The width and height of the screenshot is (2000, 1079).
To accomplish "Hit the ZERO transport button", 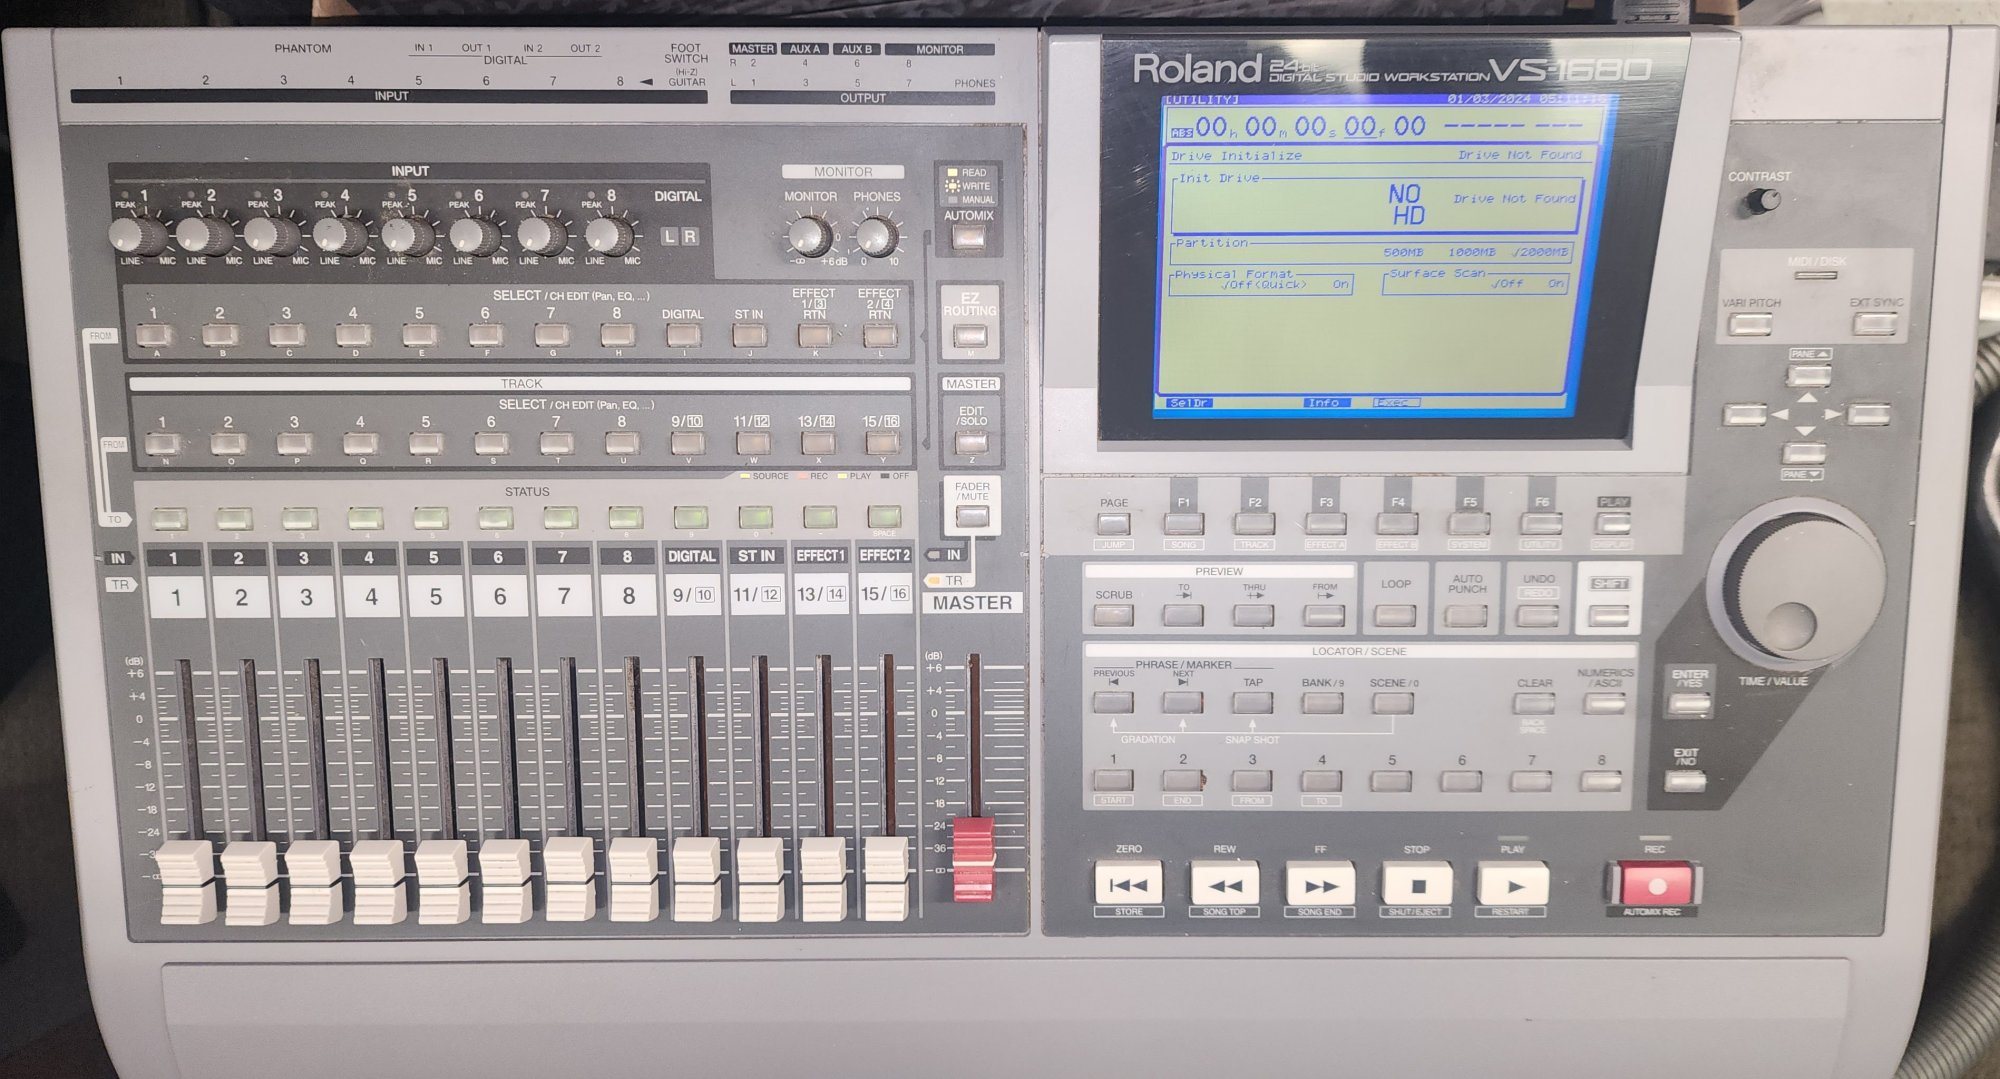I will 1128,884.
